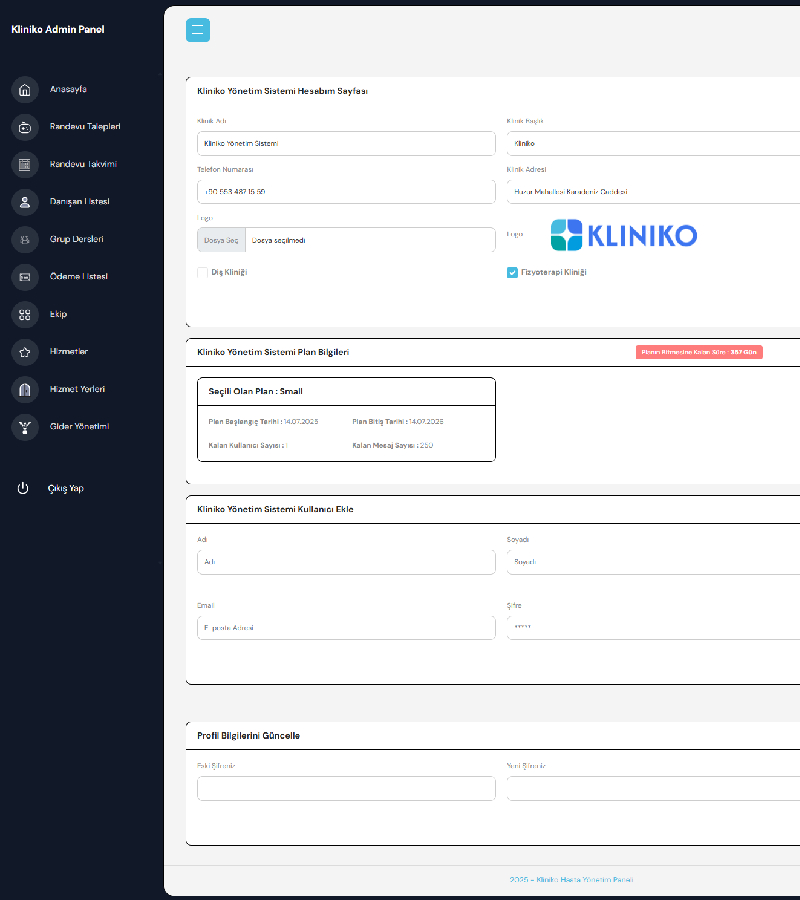Select Ödeme Listesi menu label
The width and height of the screenshot is (800, 900).
coord(79,277)
